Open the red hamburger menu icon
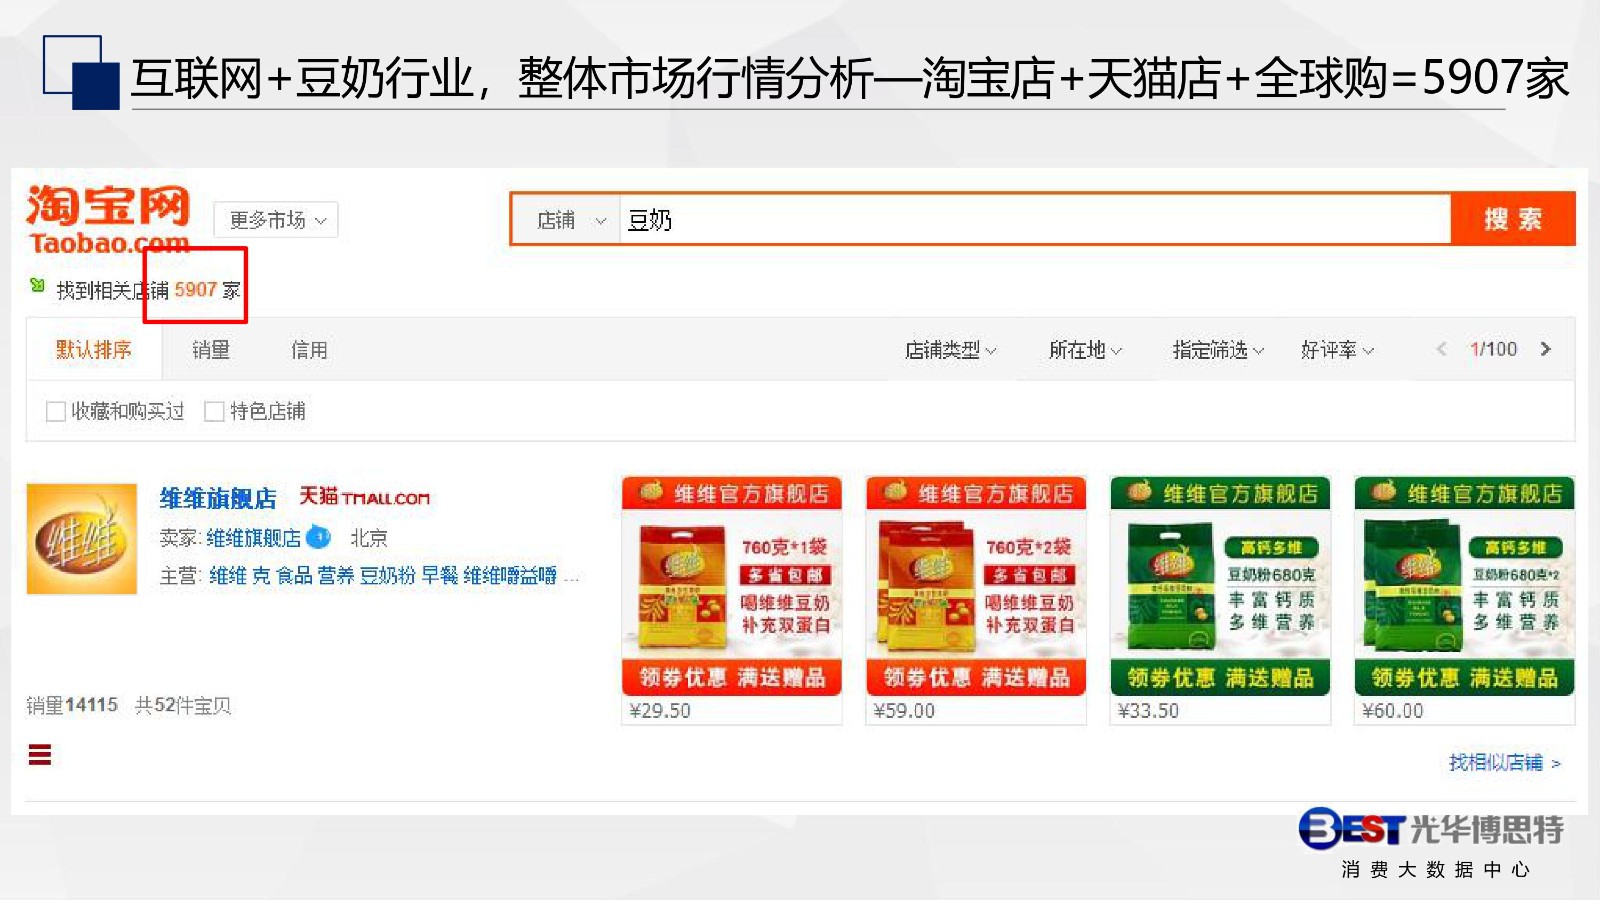The width and height of the screenshot is (1600, 900). [40, 755]
